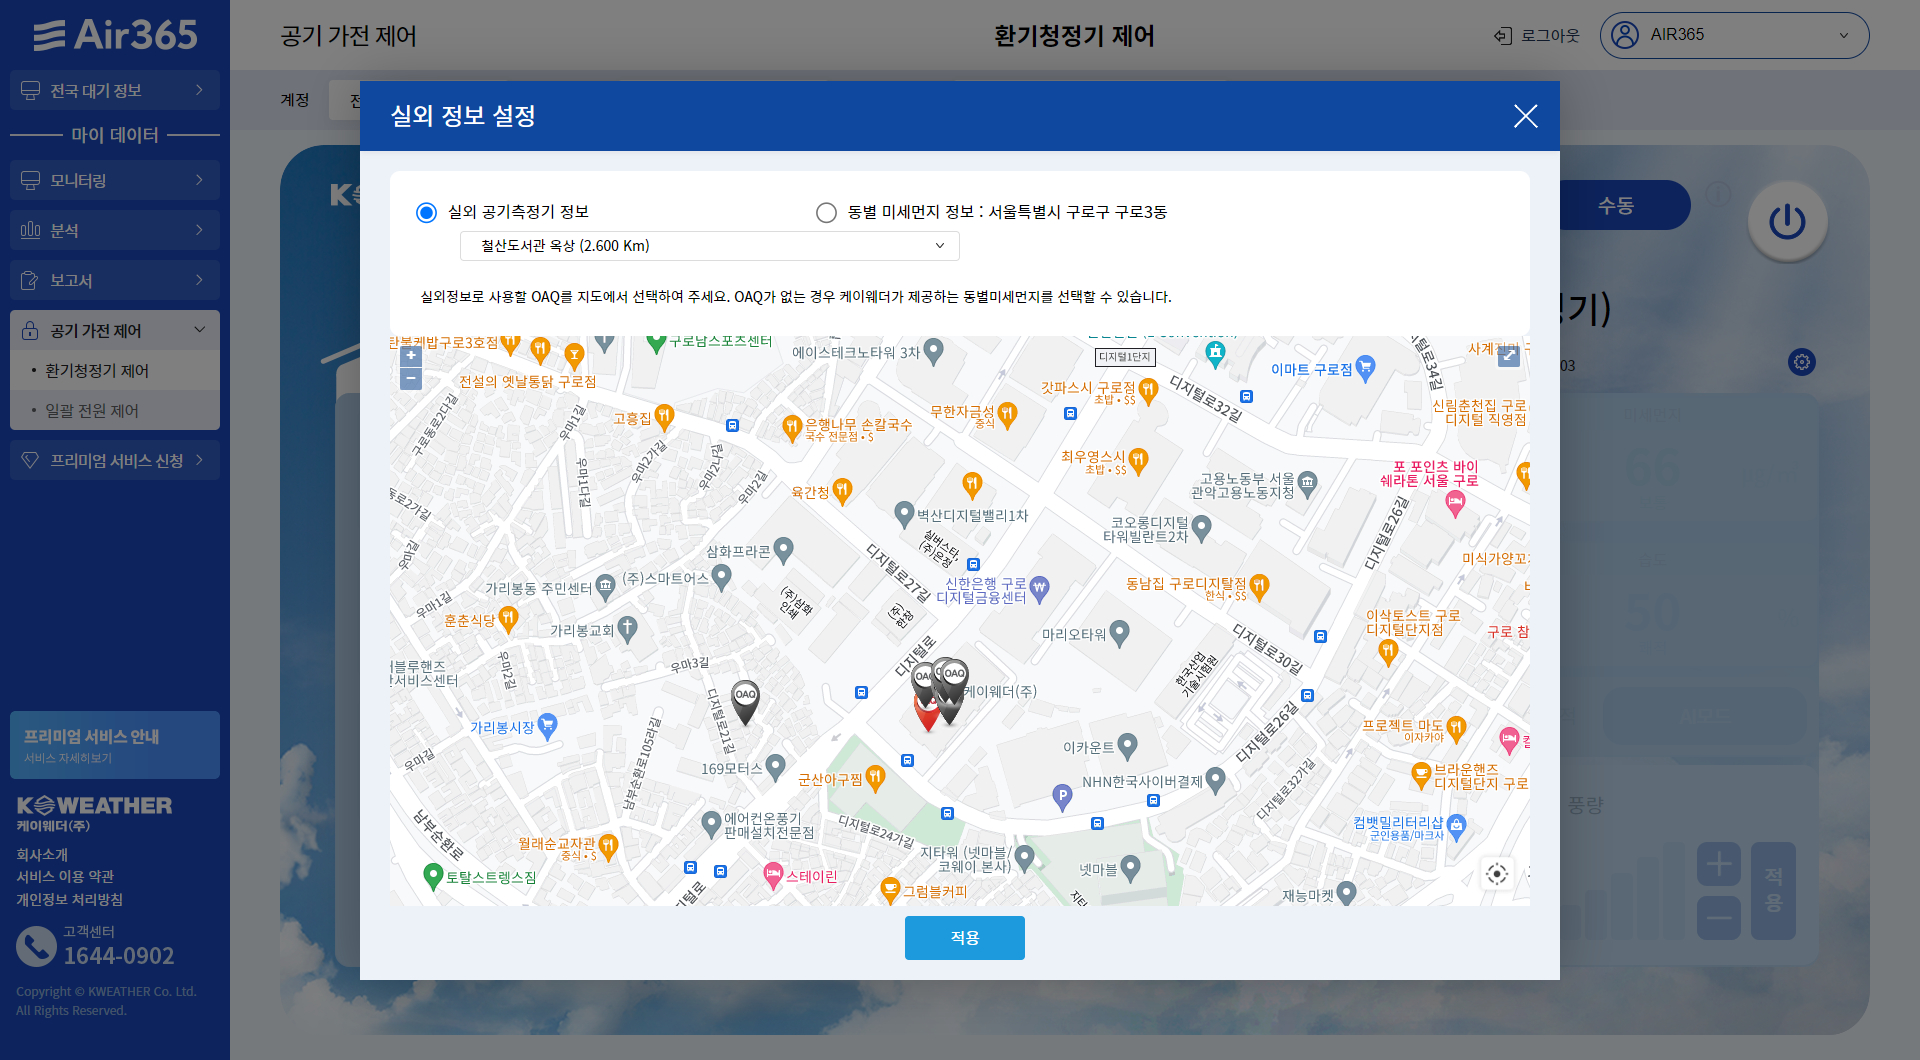Expand the 보고서 sidebar menu
1920x1060 pixels.
[x=115, y=281]
